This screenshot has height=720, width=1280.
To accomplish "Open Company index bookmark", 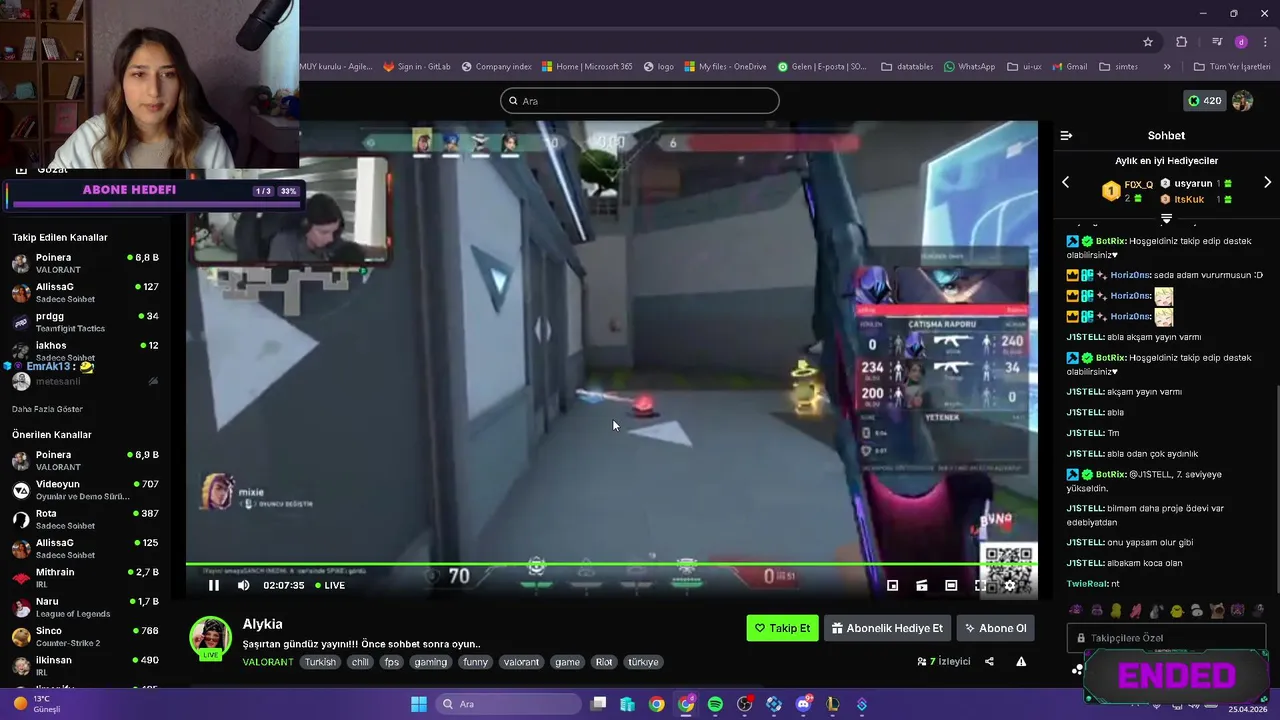I will click(496, 67).
